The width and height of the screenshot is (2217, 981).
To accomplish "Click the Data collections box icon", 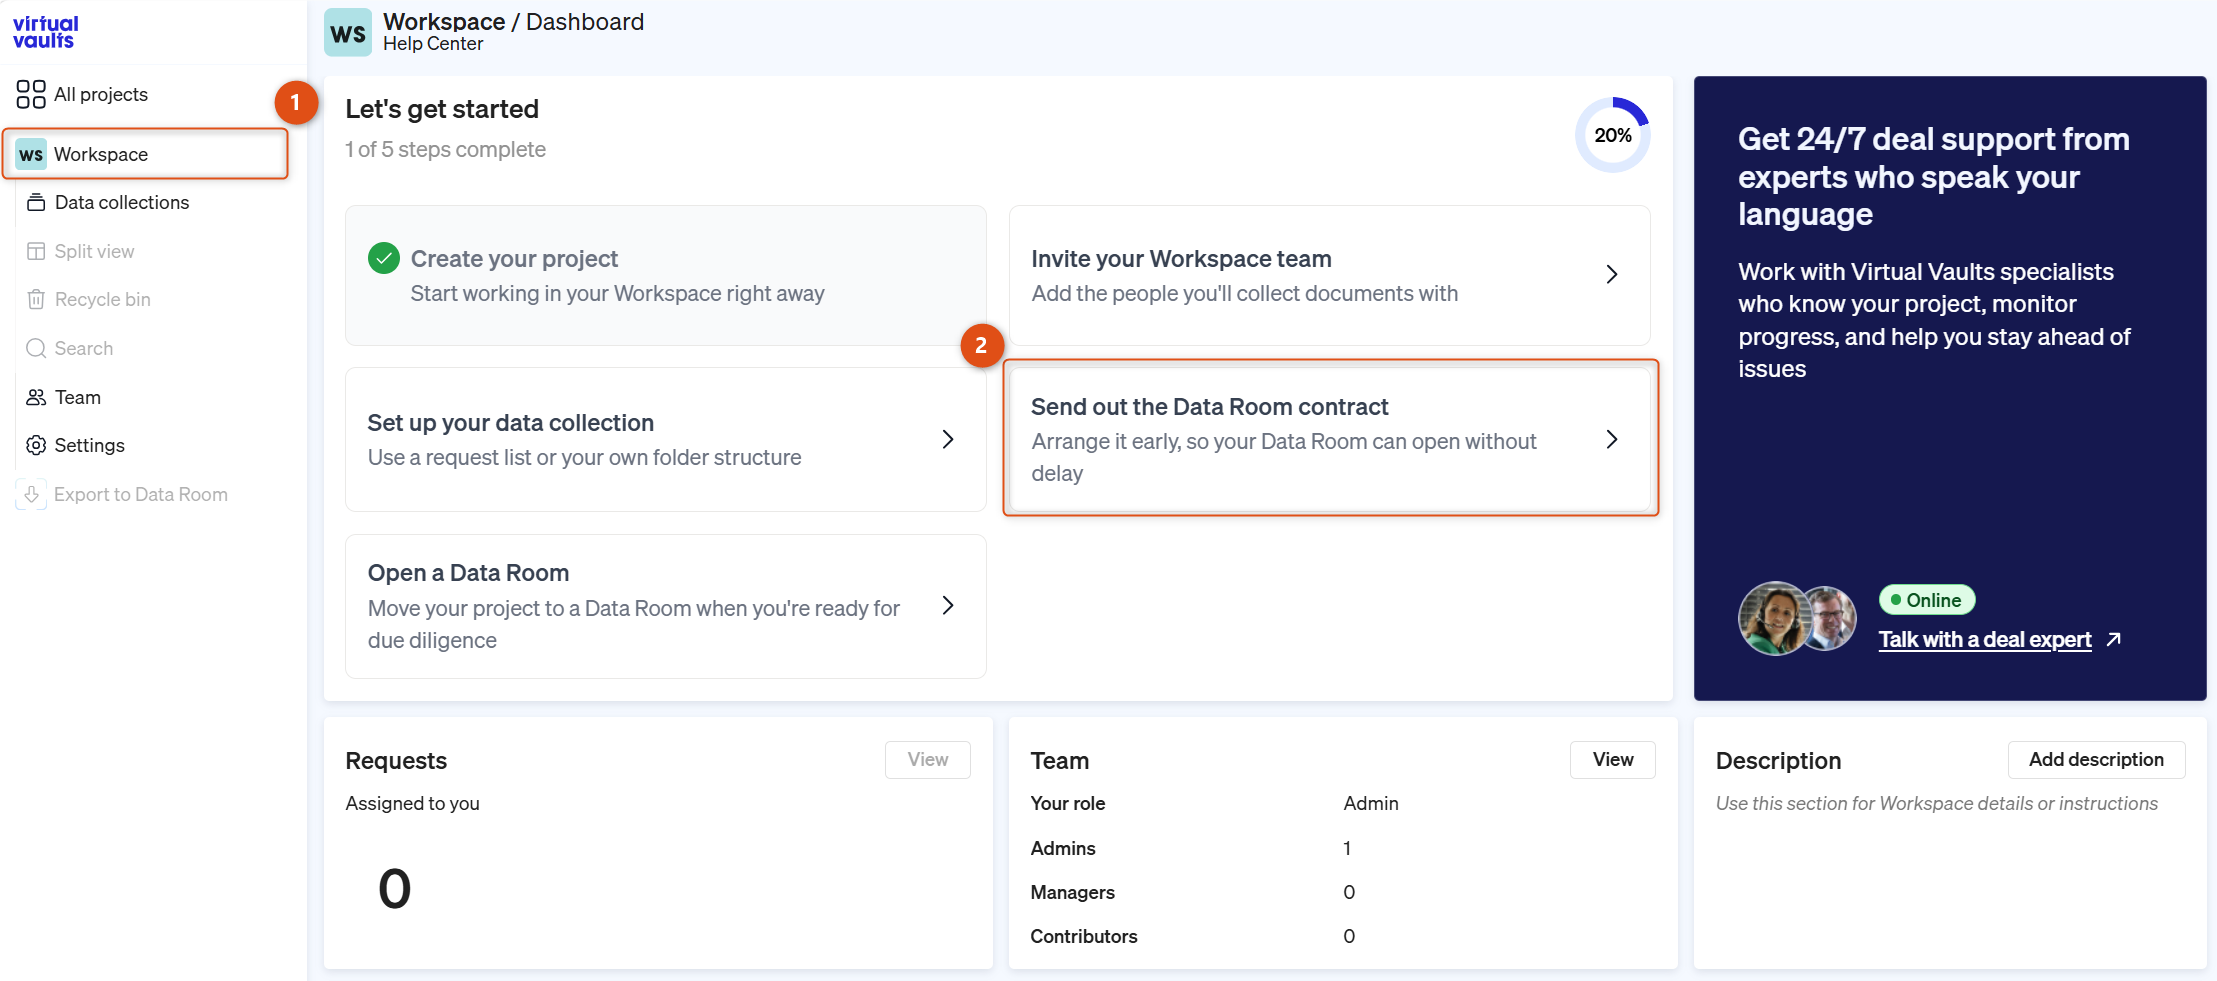I will coord(36,202).
